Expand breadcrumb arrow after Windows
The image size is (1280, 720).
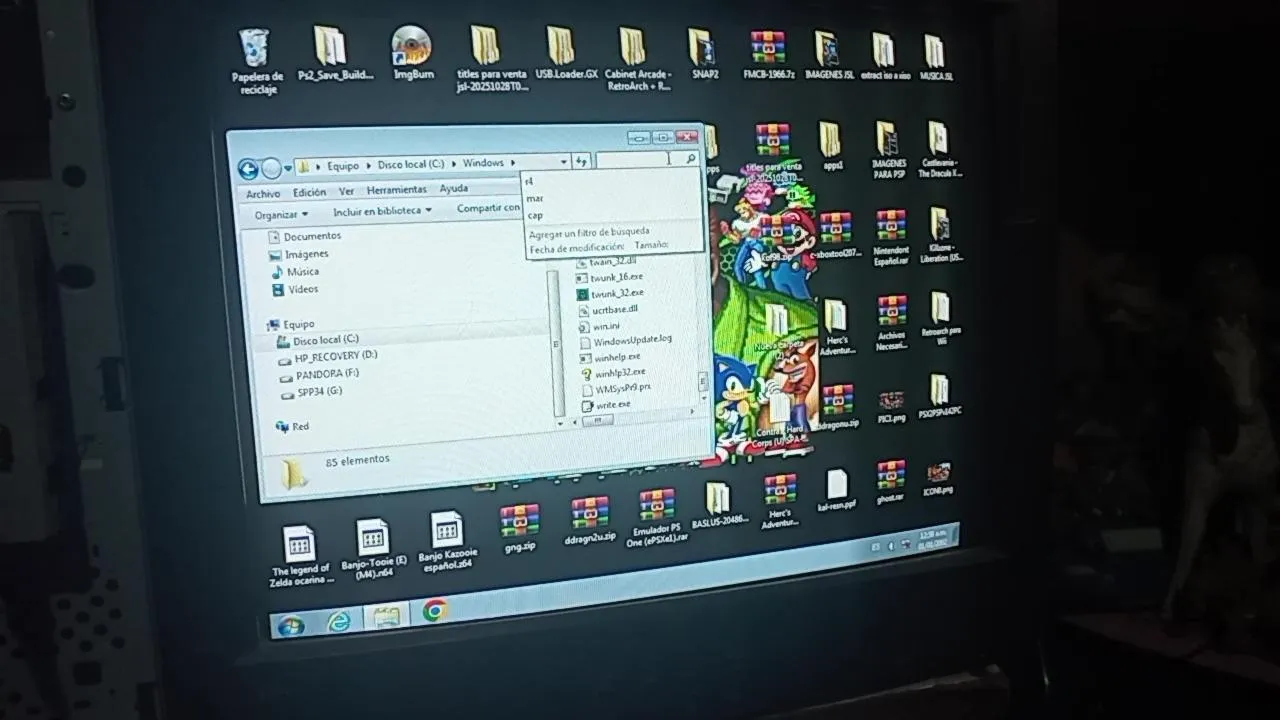point(513,163)
